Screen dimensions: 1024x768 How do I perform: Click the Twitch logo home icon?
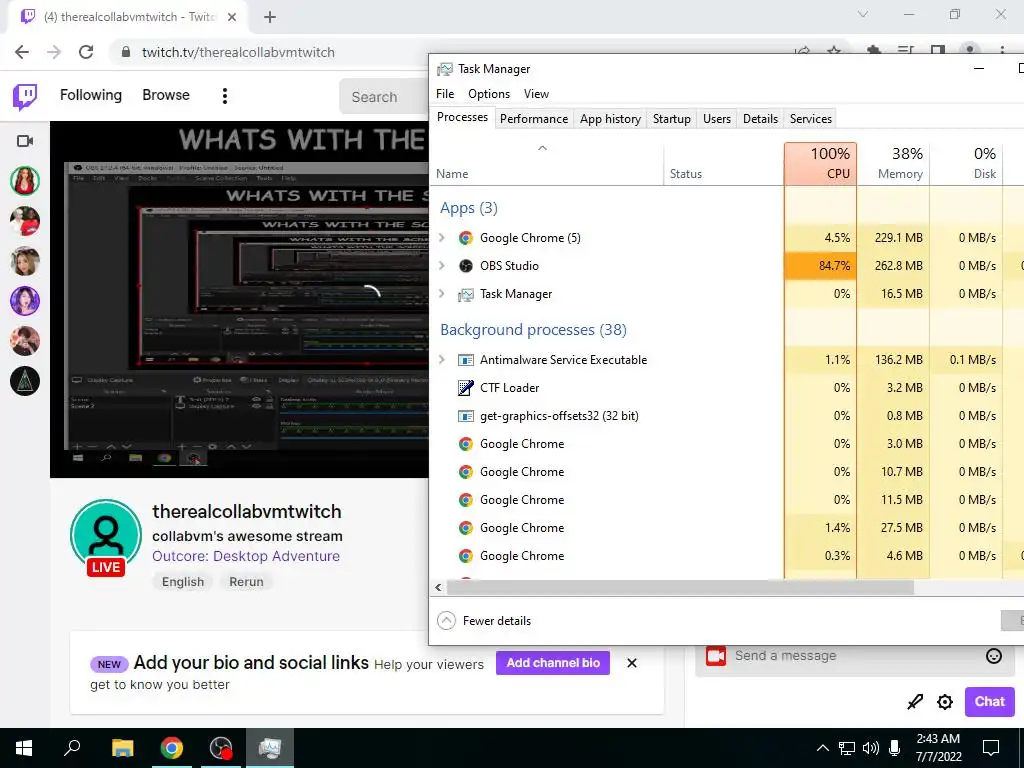pyautogui.click(x=25, y=96)
